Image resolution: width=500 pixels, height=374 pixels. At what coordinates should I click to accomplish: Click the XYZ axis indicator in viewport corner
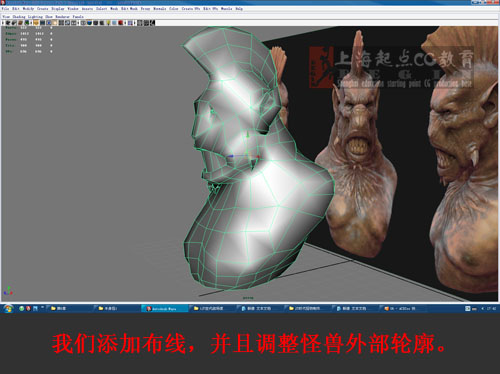tap(8, 291)
